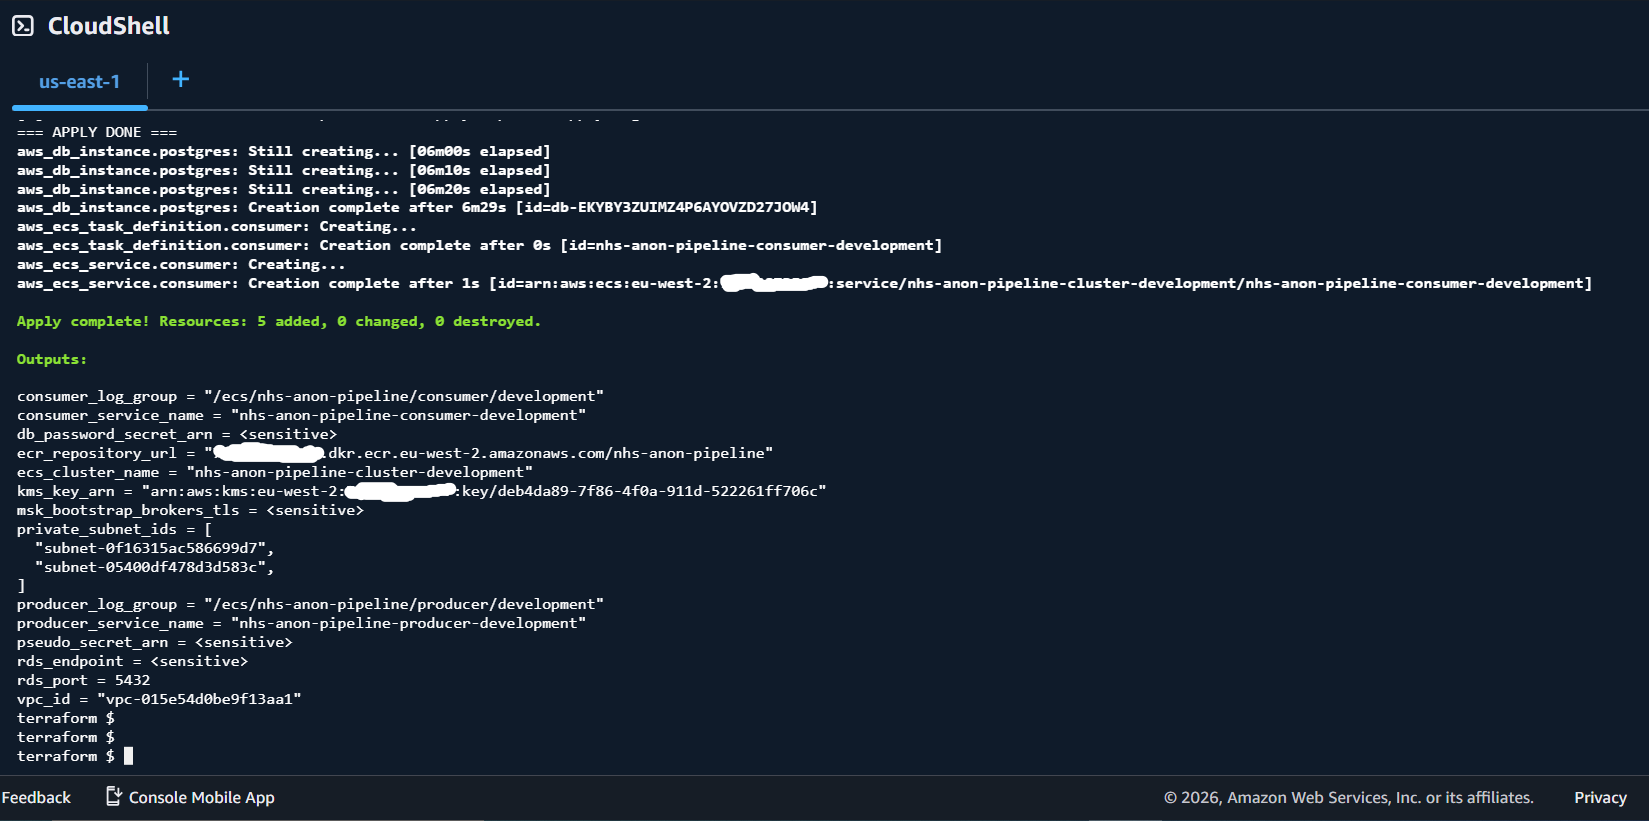Click the db_password_secret_arn sensitive line

point(177,434)
